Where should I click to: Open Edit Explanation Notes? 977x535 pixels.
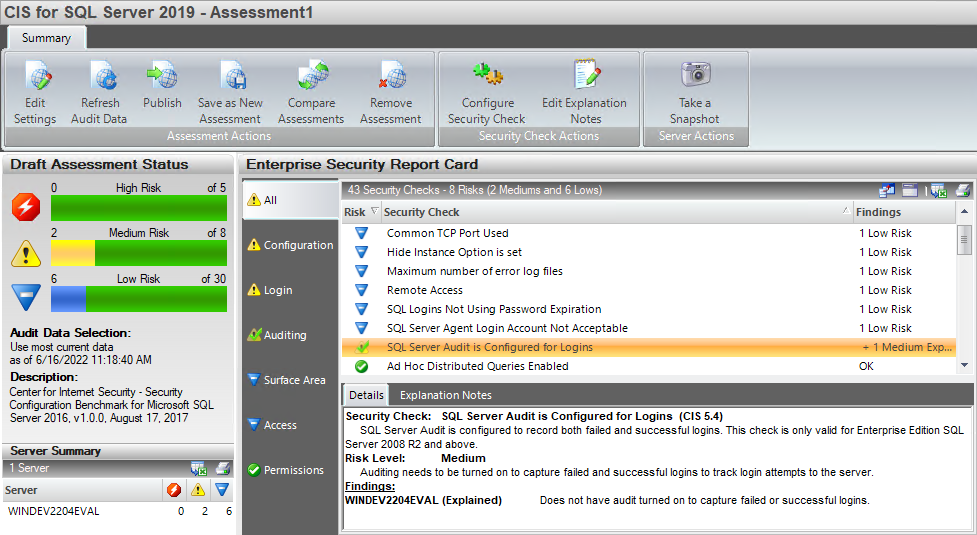584,92
